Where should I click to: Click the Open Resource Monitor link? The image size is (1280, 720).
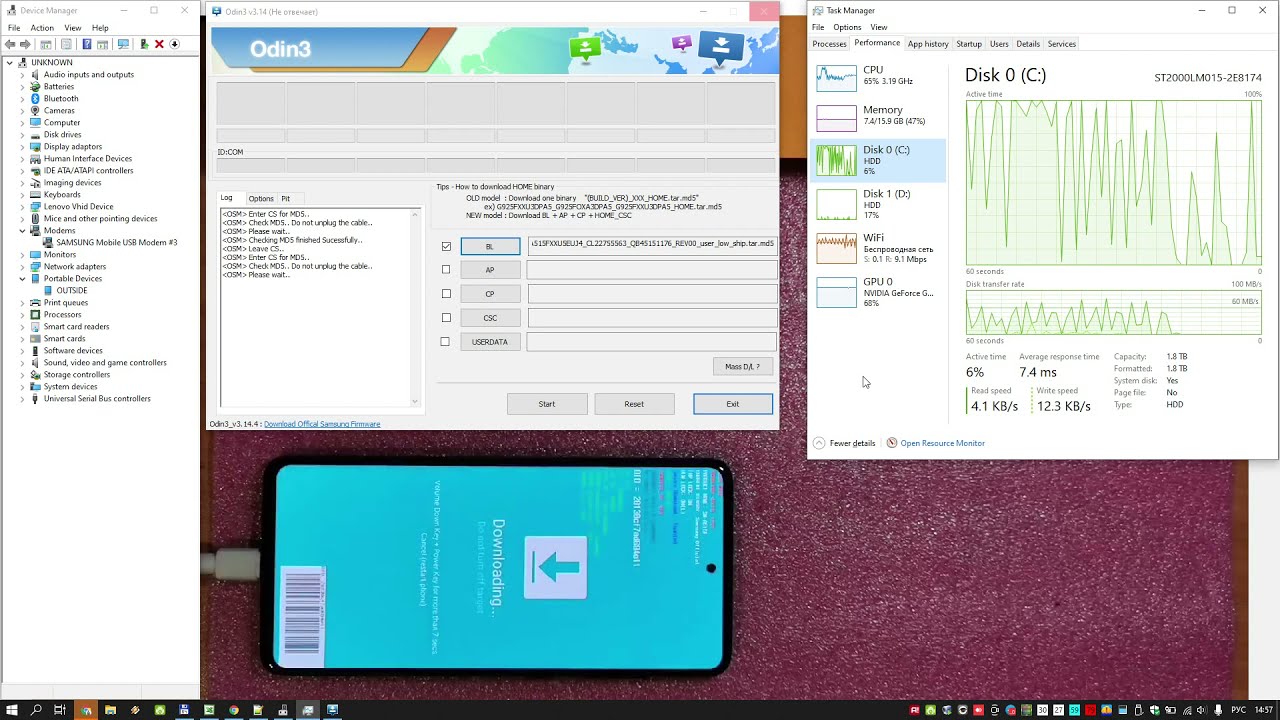[942, 443]
